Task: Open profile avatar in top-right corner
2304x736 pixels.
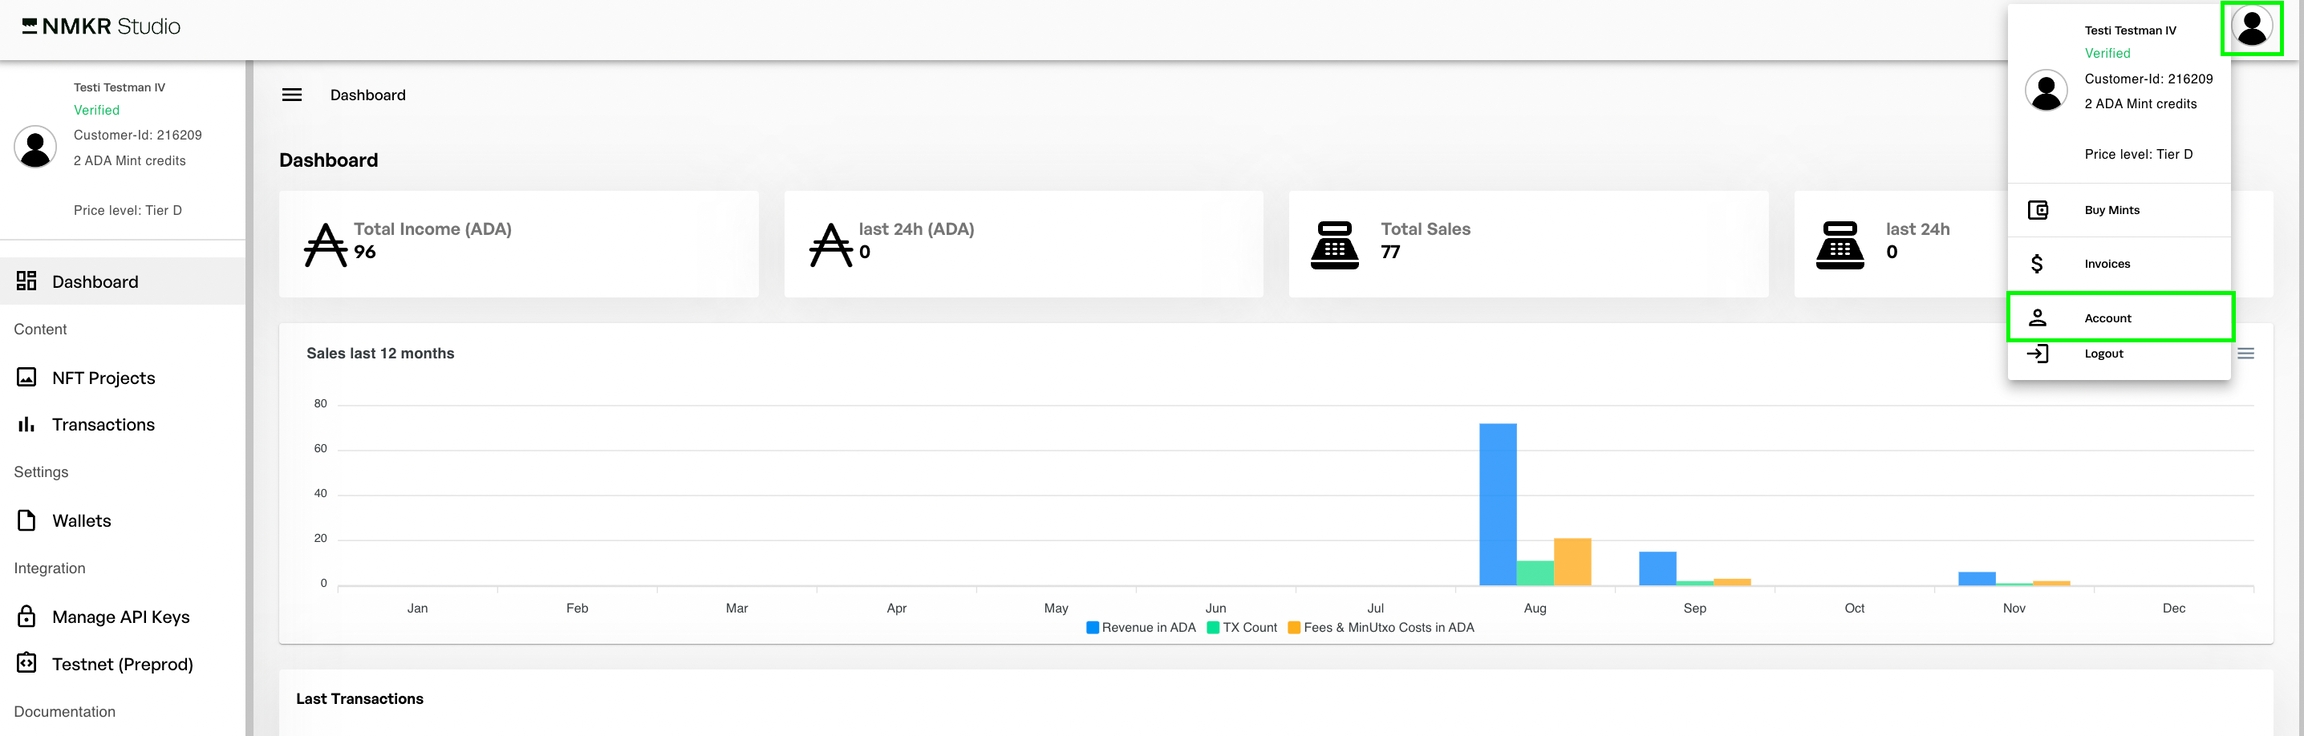Action: (2251, 27)
